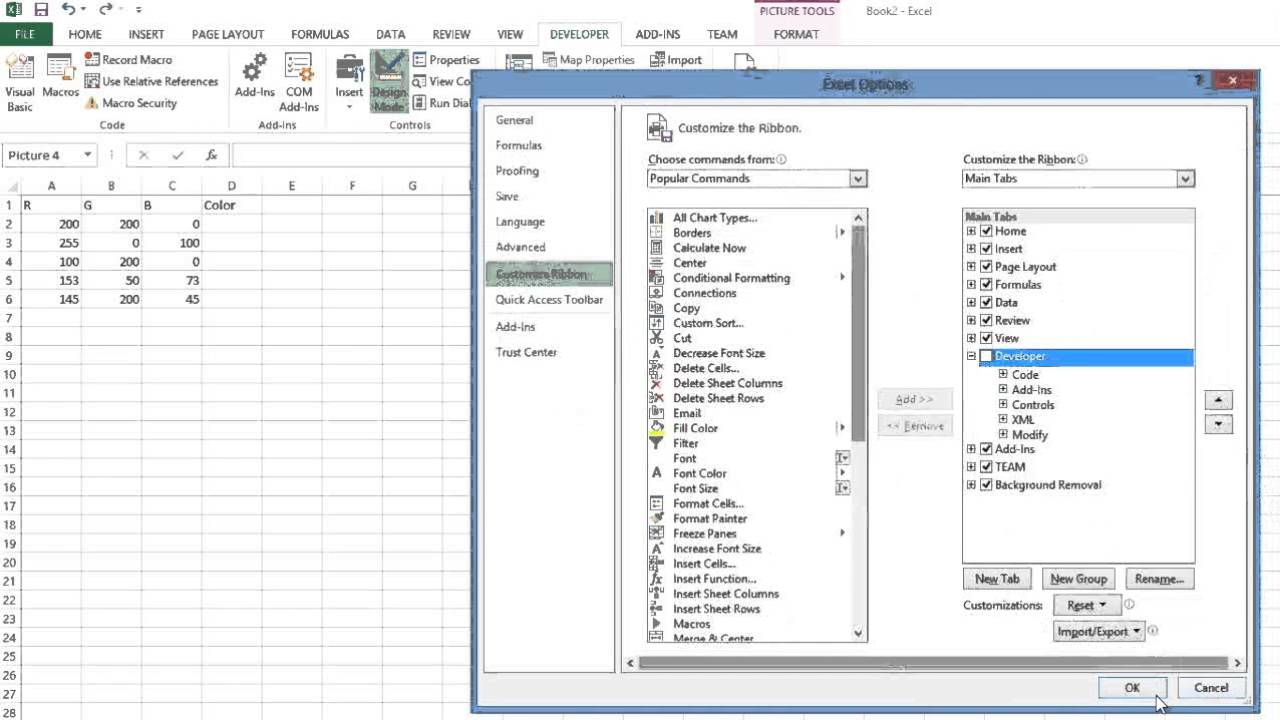
Task: Click the New Group button
Action: [x=1078, y=579]
